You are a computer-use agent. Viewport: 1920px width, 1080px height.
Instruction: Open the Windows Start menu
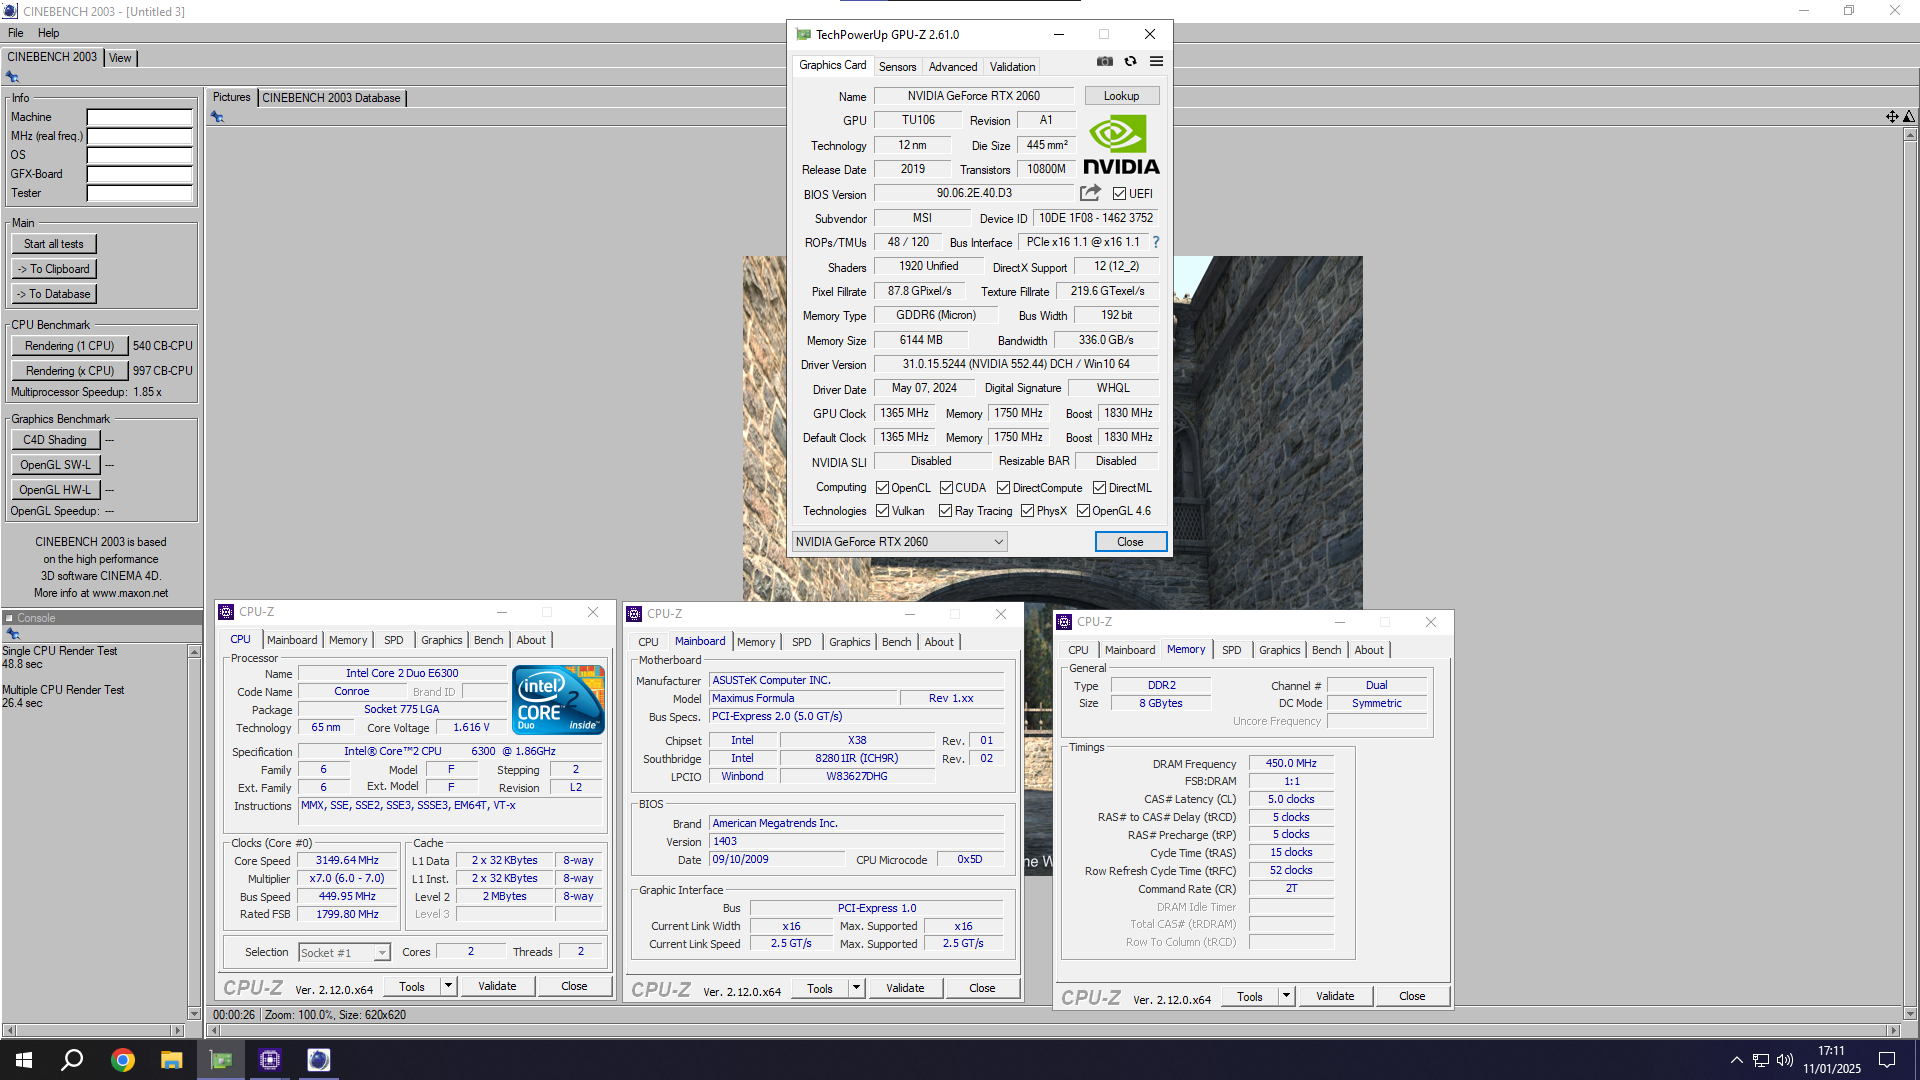(24, 1060)
